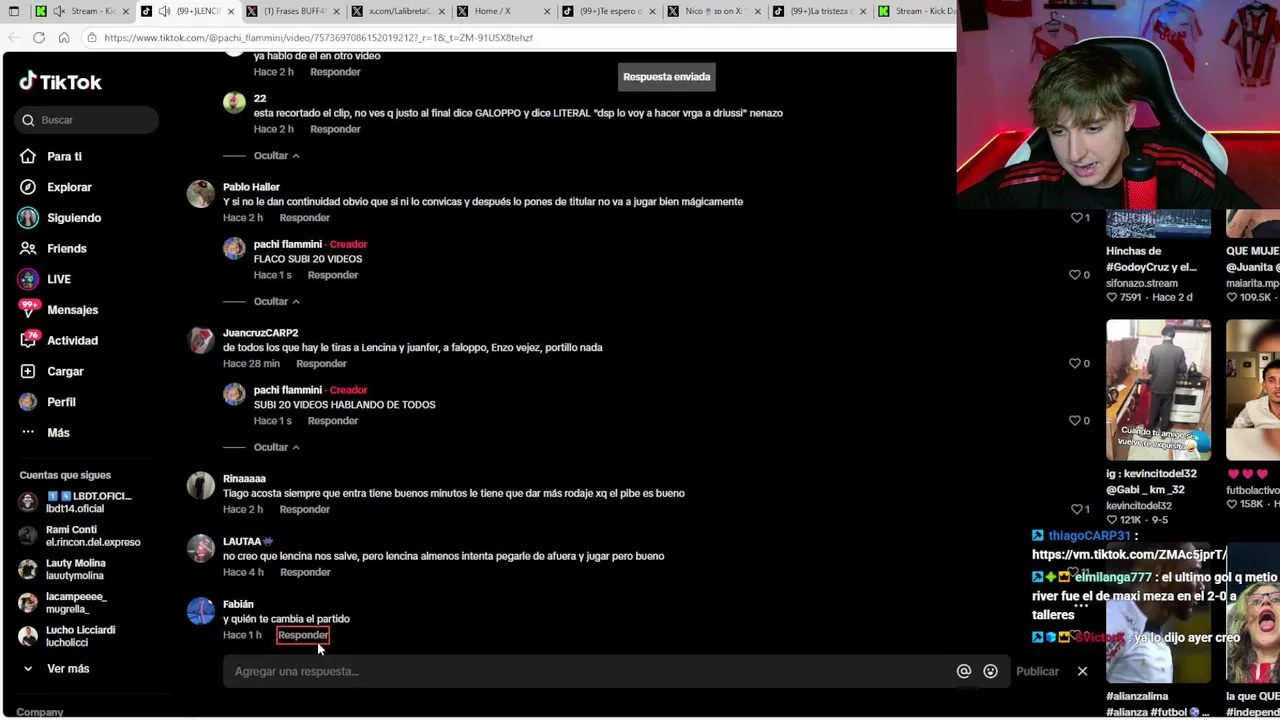Switch to x.com/Lalibreta browser tab
Image resolution: width=1280 pixels, height=720 pixels.
pos(397,11)
